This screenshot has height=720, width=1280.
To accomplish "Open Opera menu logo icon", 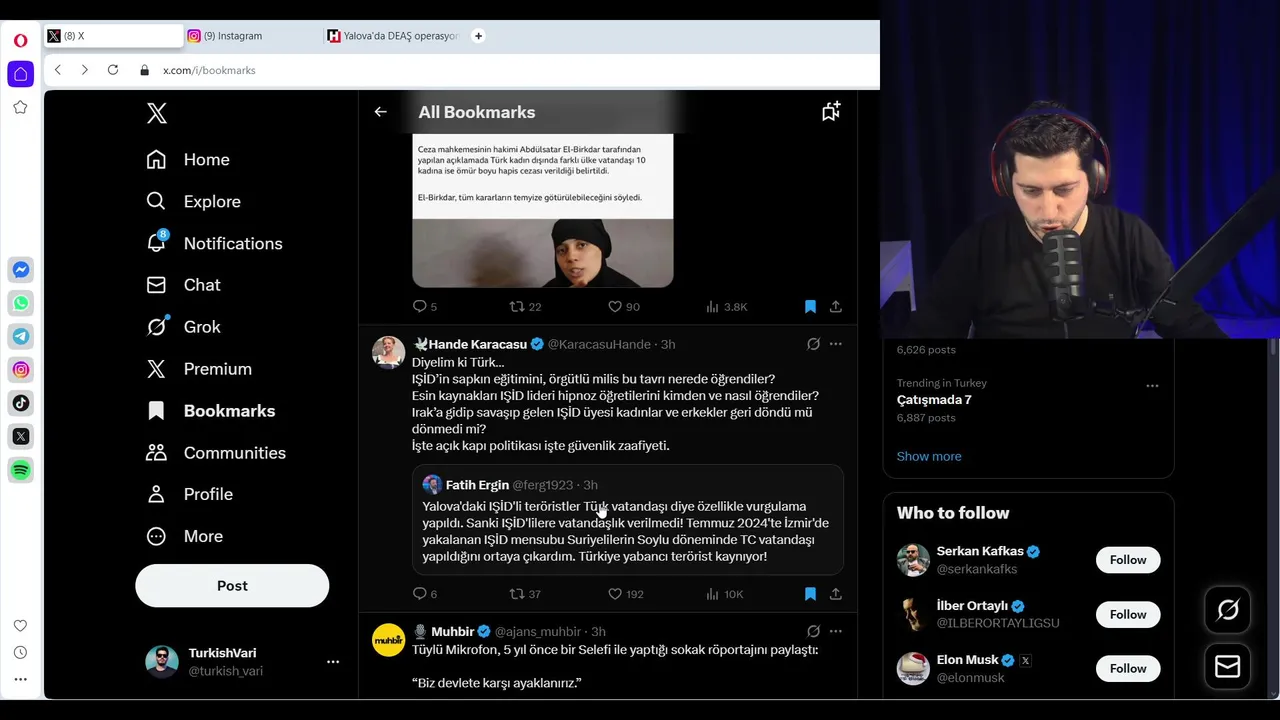I will 20,41.
